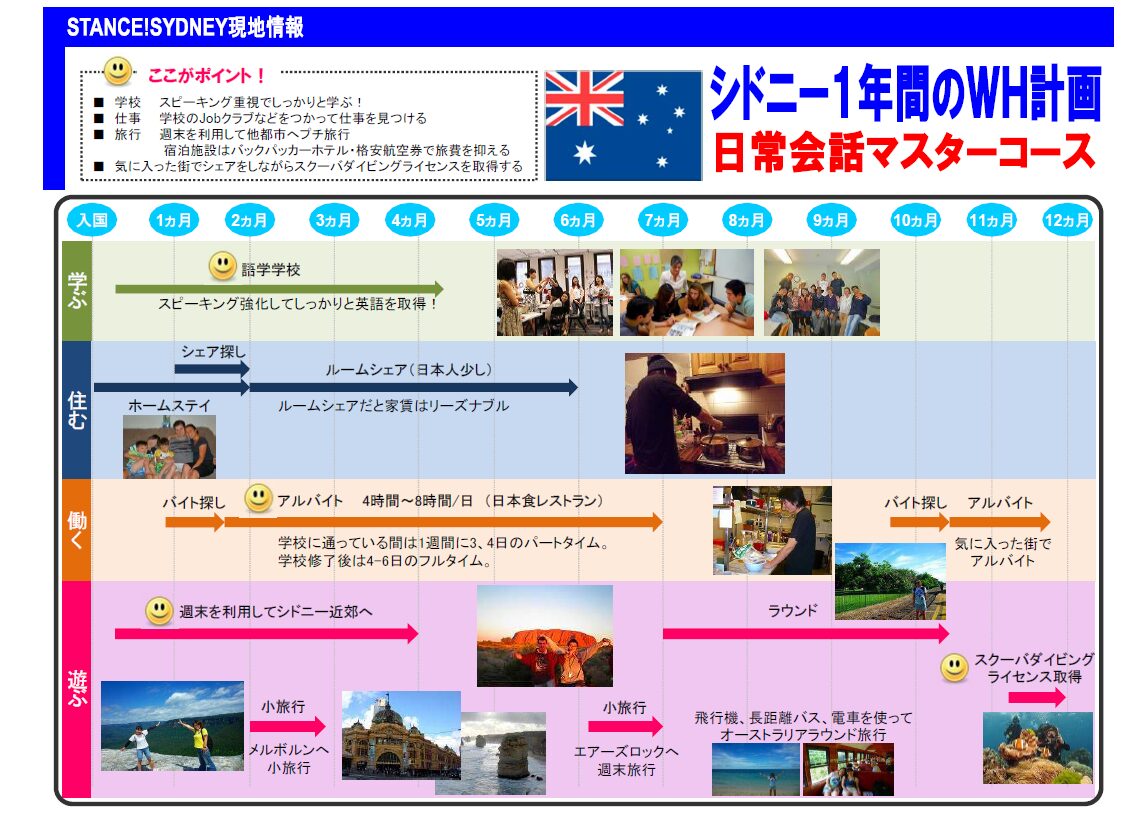Click the smiley face beside アルバイト 4時間～8時間
The width and height of the screenshot is (1126, 819).
coord(258,498)
